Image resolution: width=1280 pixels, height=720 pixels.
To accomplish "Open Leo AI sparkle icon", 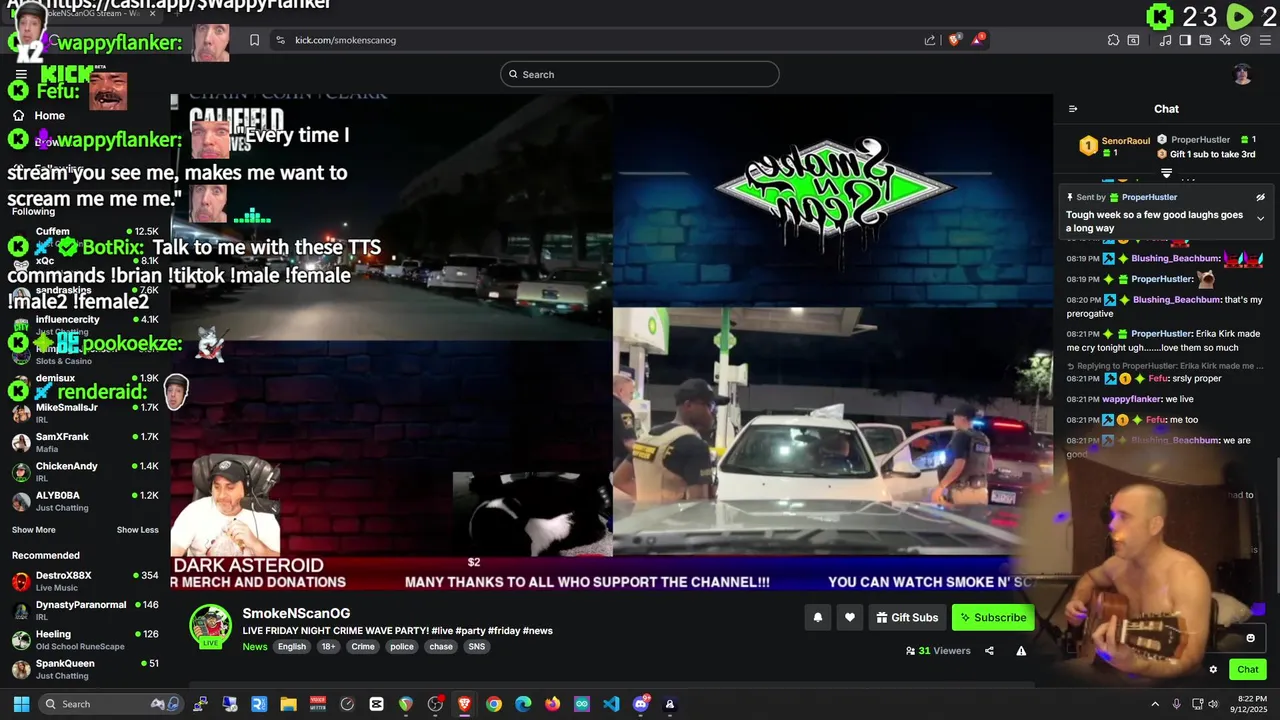I will (1225, 40).
